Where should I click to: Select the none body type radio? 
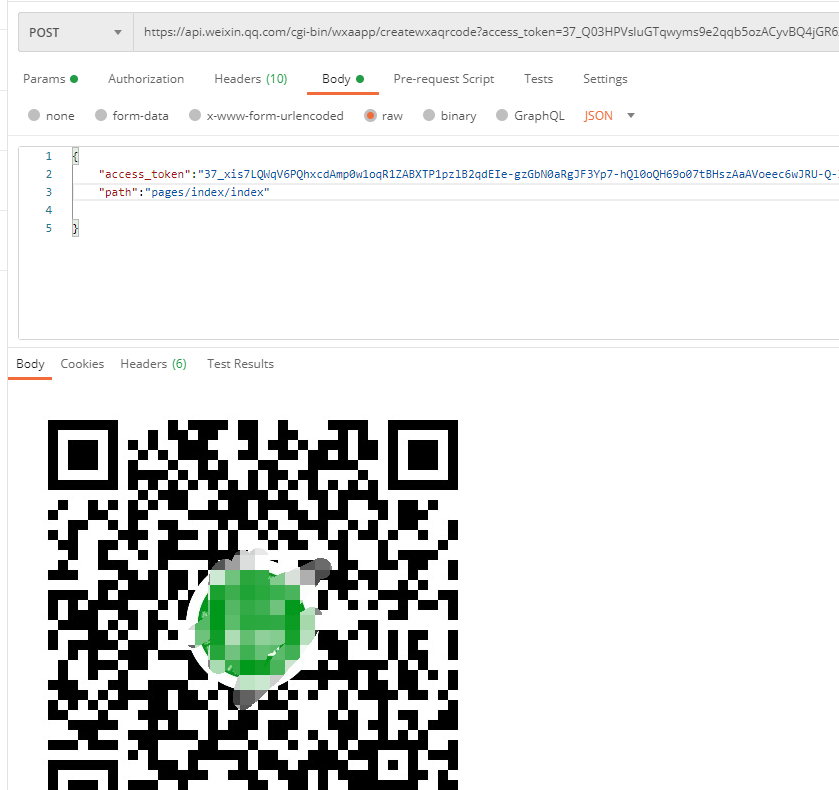click(34, 116)
